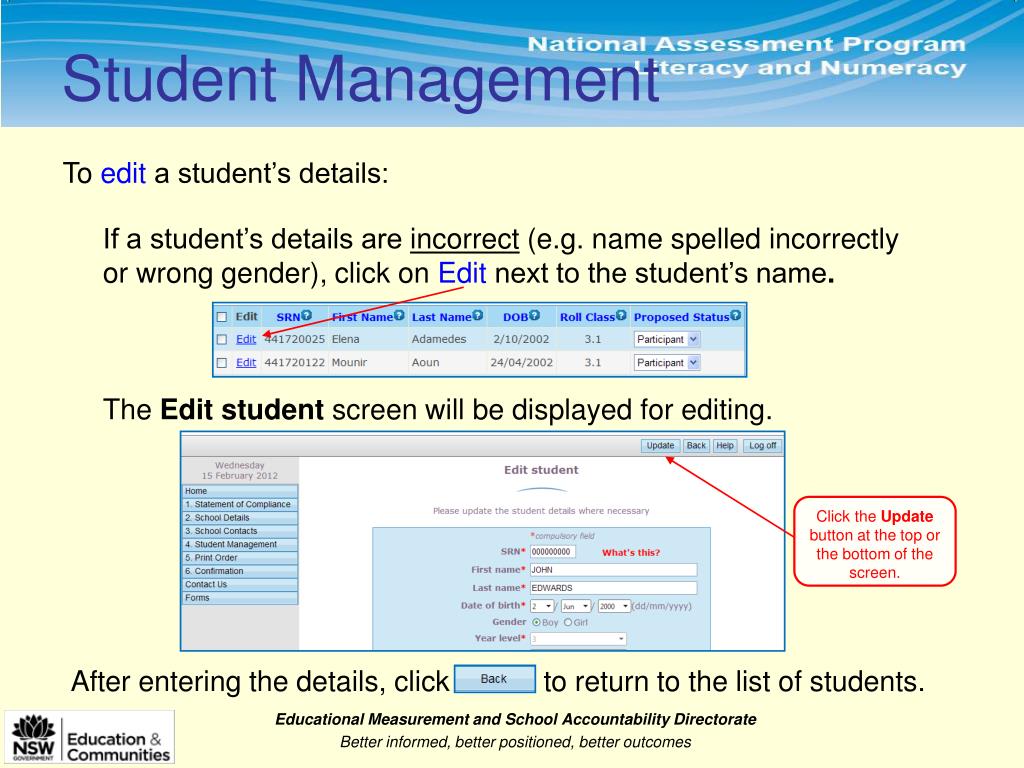Click the First name field containing JOHN
The width and height of the screenshot is (1024, 768).
click(x=613, y=570)
